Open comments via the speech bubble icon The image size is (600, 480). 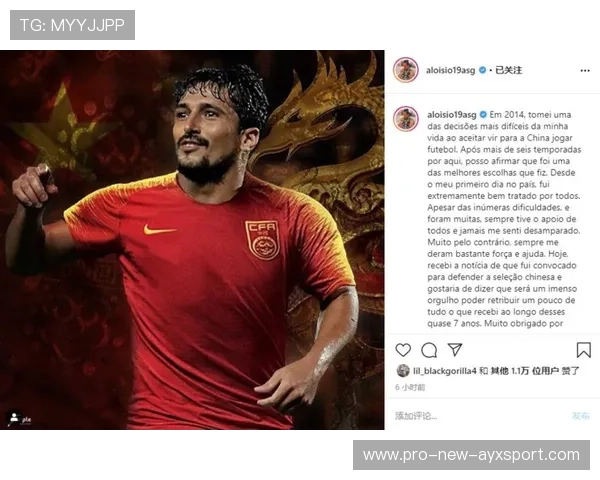[x=429, y=350]
